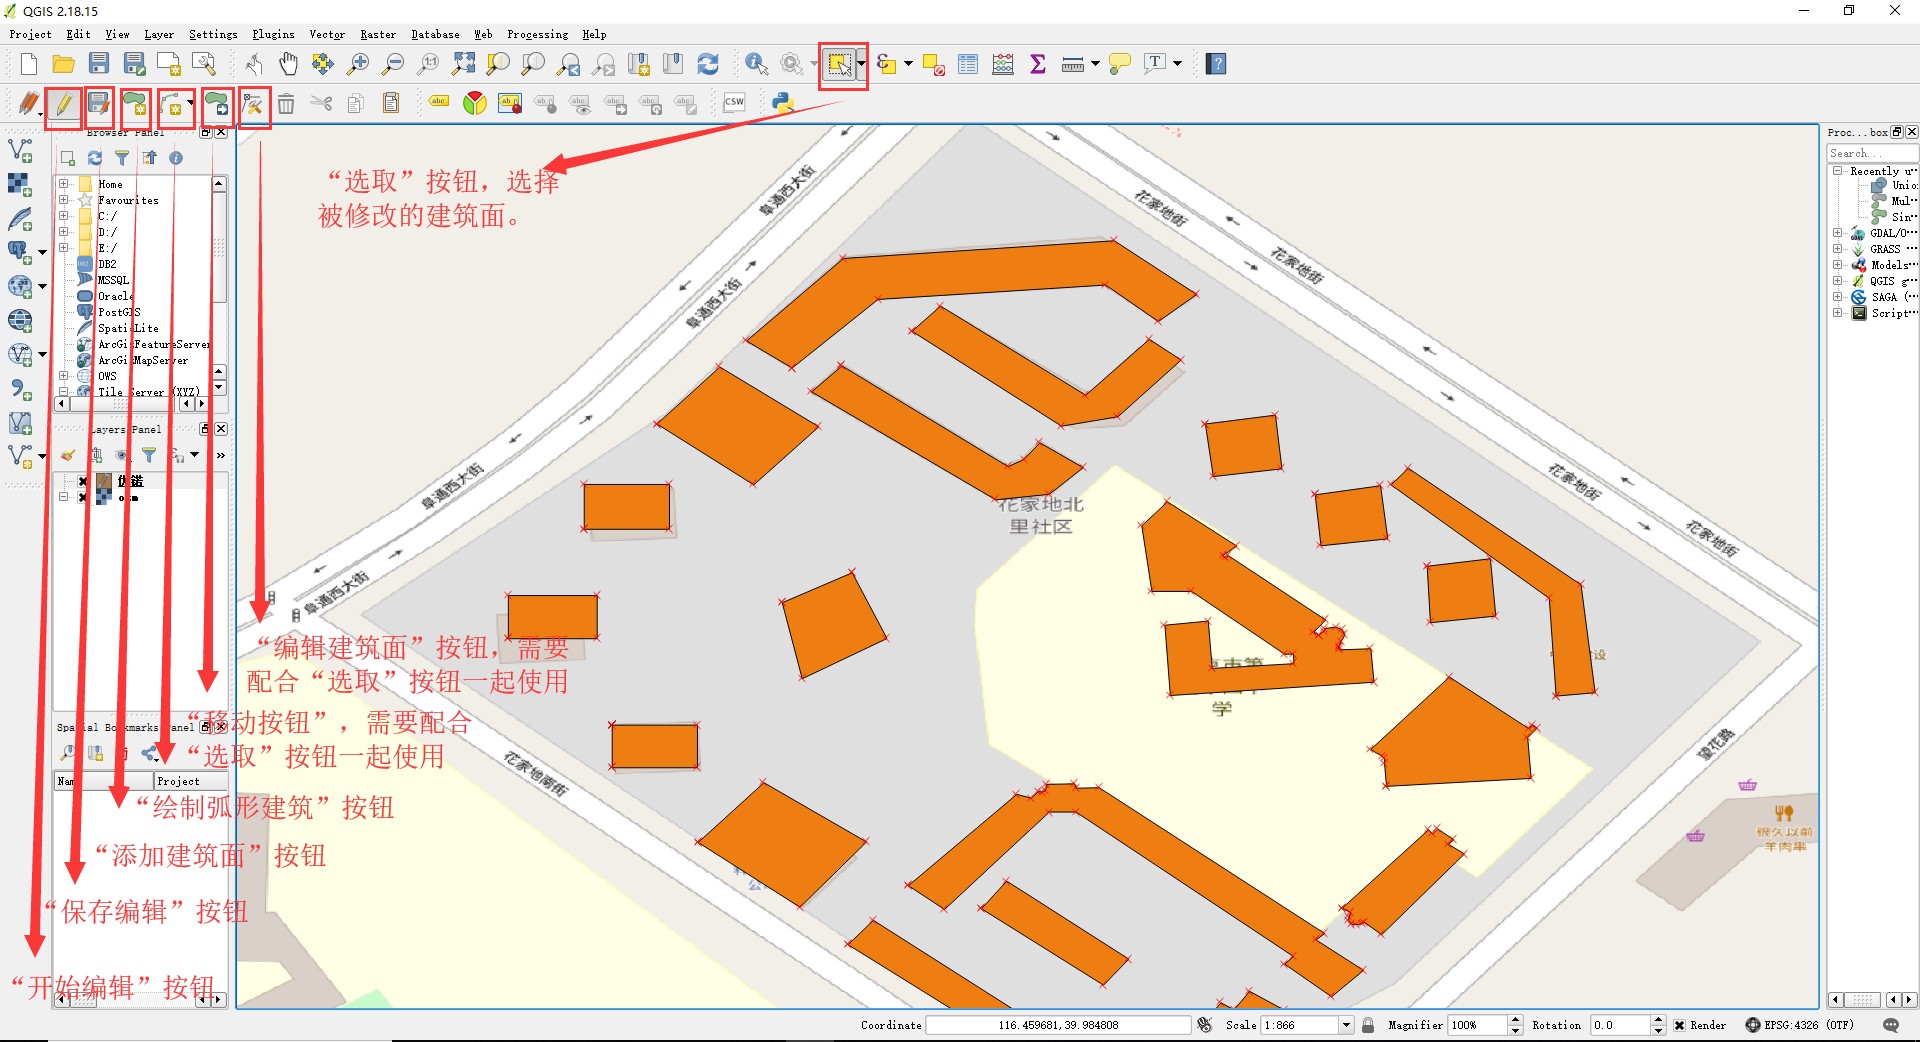
Task: Select the Add Feature polygon tool
Action: coord(135,103)
